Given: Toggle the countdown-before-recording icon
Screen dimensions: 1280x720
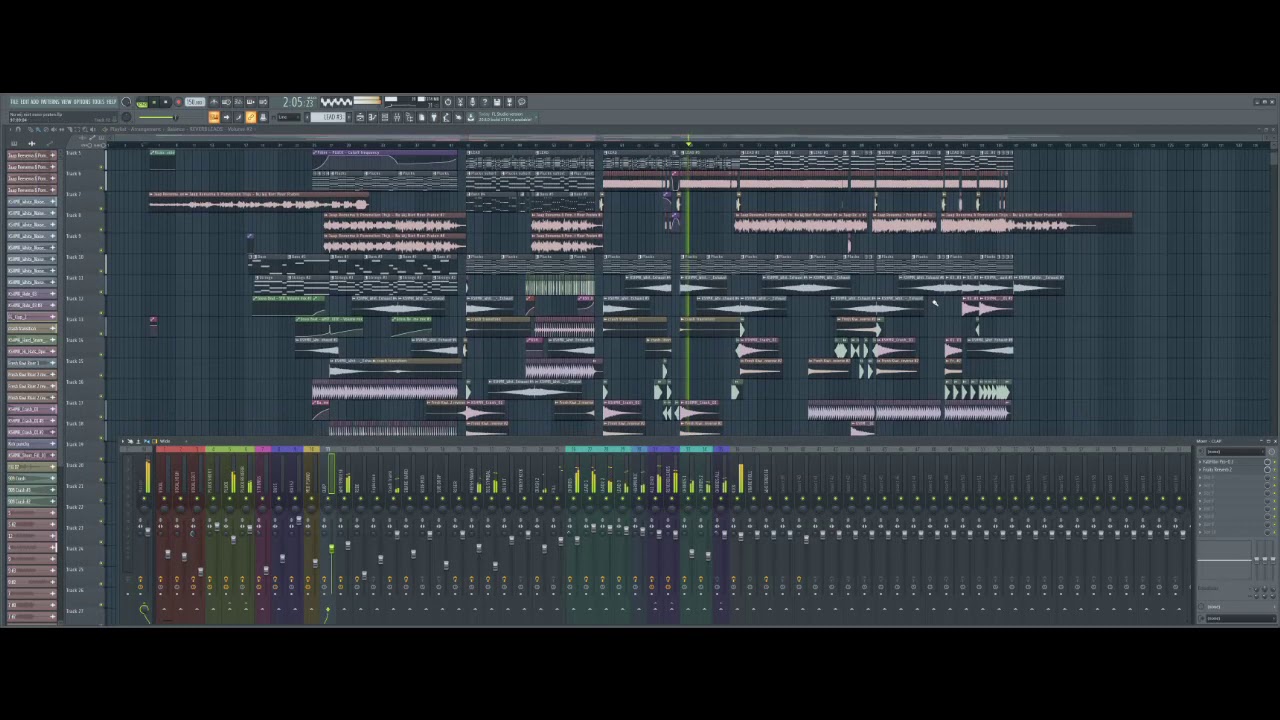Looking at the screenshot, I should point(239,102).
